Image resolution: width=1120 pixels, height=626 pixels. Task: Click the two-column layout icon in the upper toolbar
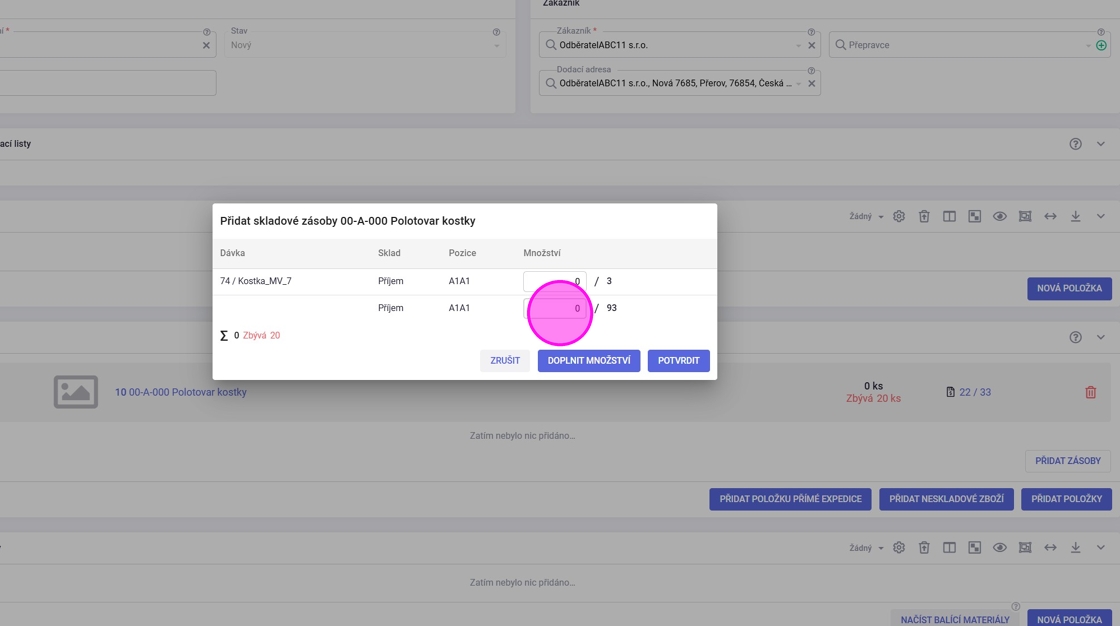click(949, 216)
